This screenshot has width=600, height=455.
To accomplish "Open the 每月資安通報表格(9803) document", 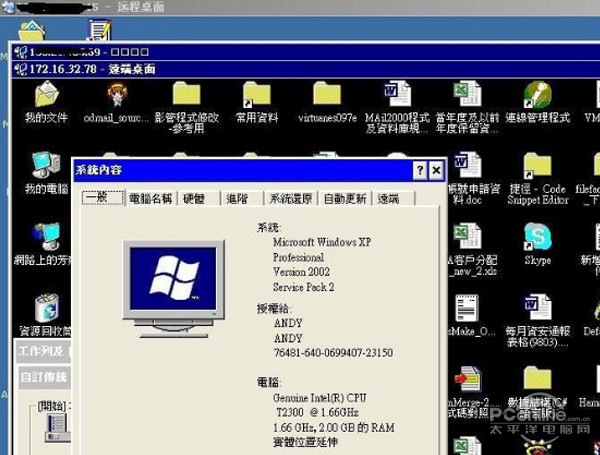I will (537, 309).
